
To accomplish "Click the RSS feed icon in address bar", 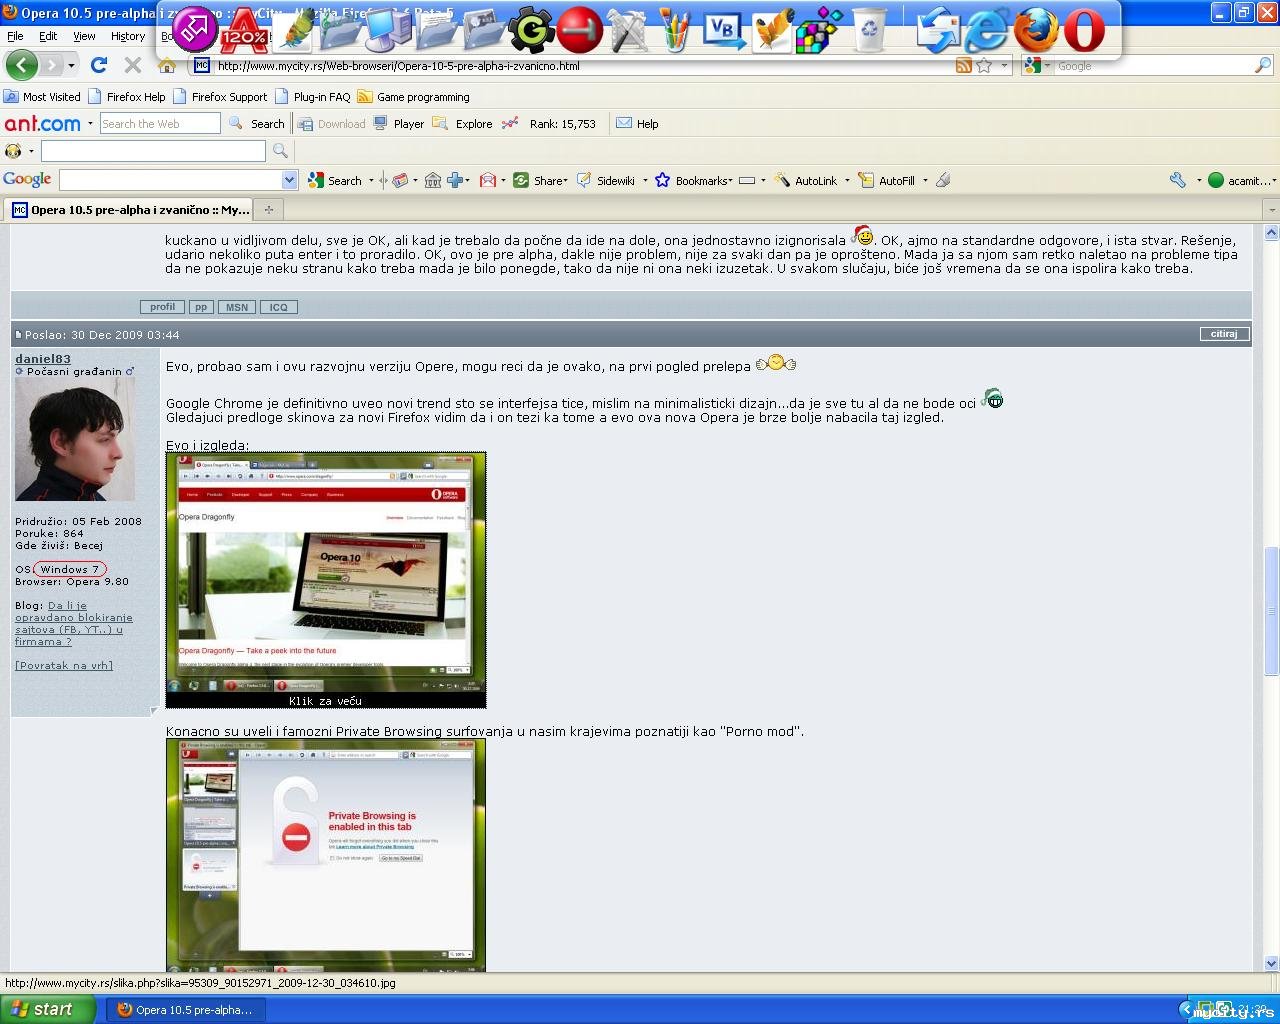I will (x=964, y=66).
